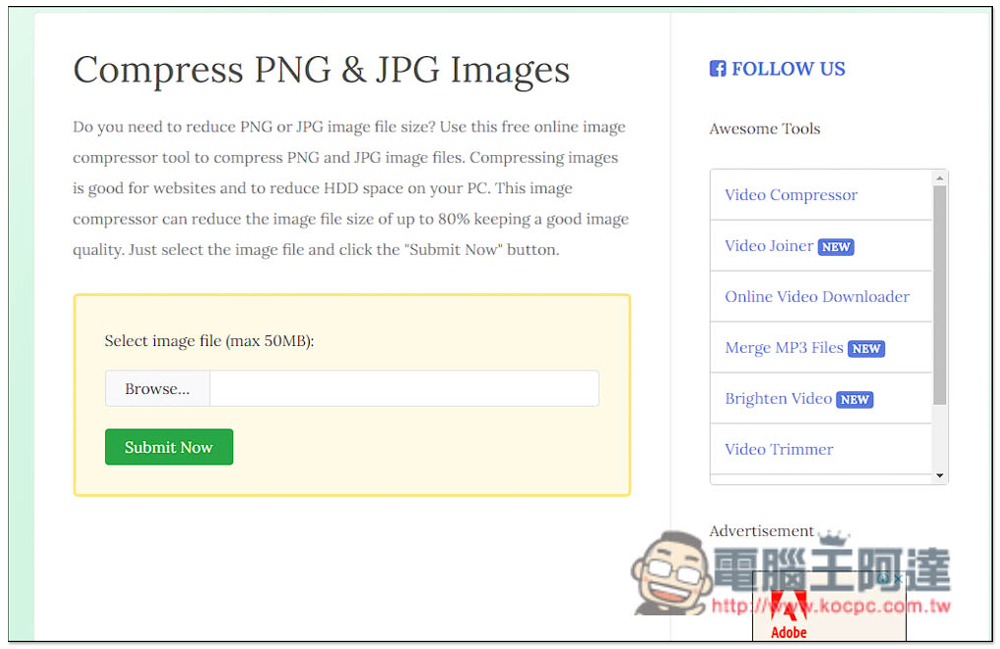The width and height of the screenshot is (1000, 649).
Task: Click the ad info icon on the advertisement
Action: 884,579
